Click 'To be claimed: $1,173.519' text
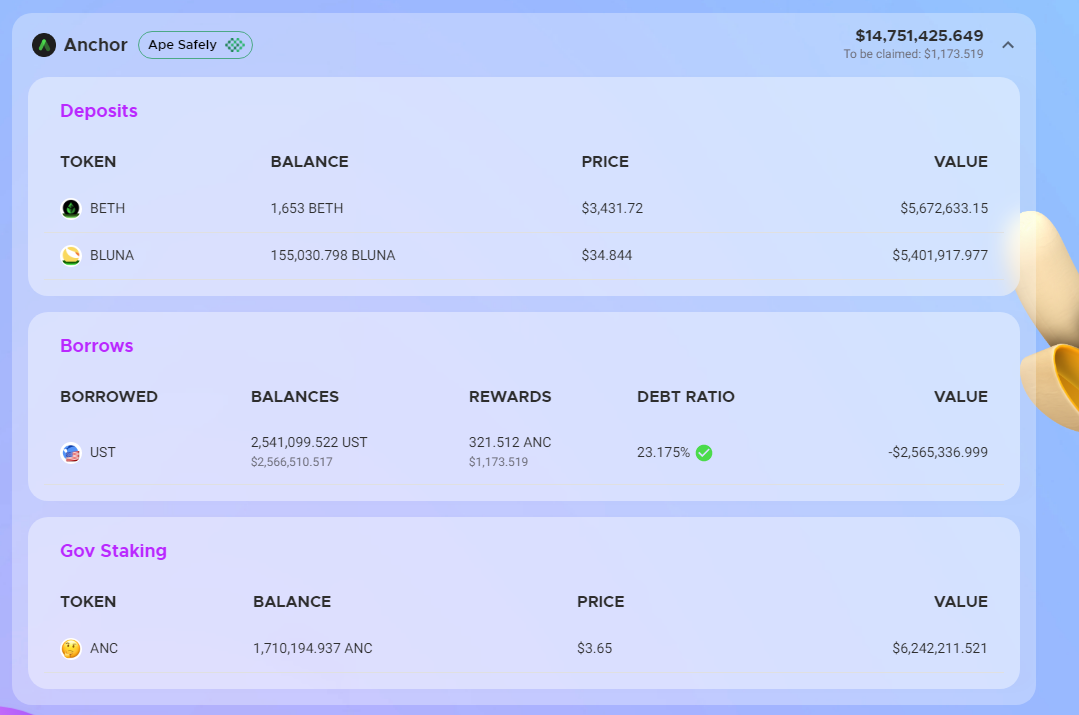The width and height of the screenshot is (1079, 715). tap(914, 54)
